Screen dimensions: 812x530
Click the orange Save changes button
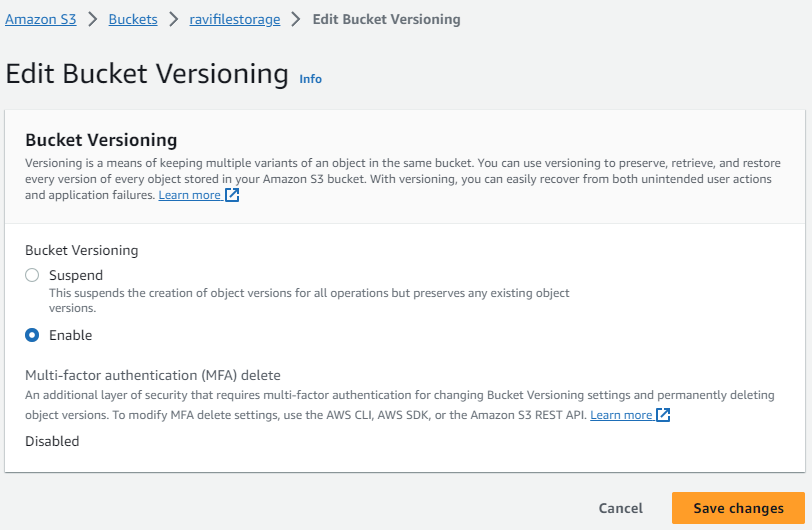[738, 508]
